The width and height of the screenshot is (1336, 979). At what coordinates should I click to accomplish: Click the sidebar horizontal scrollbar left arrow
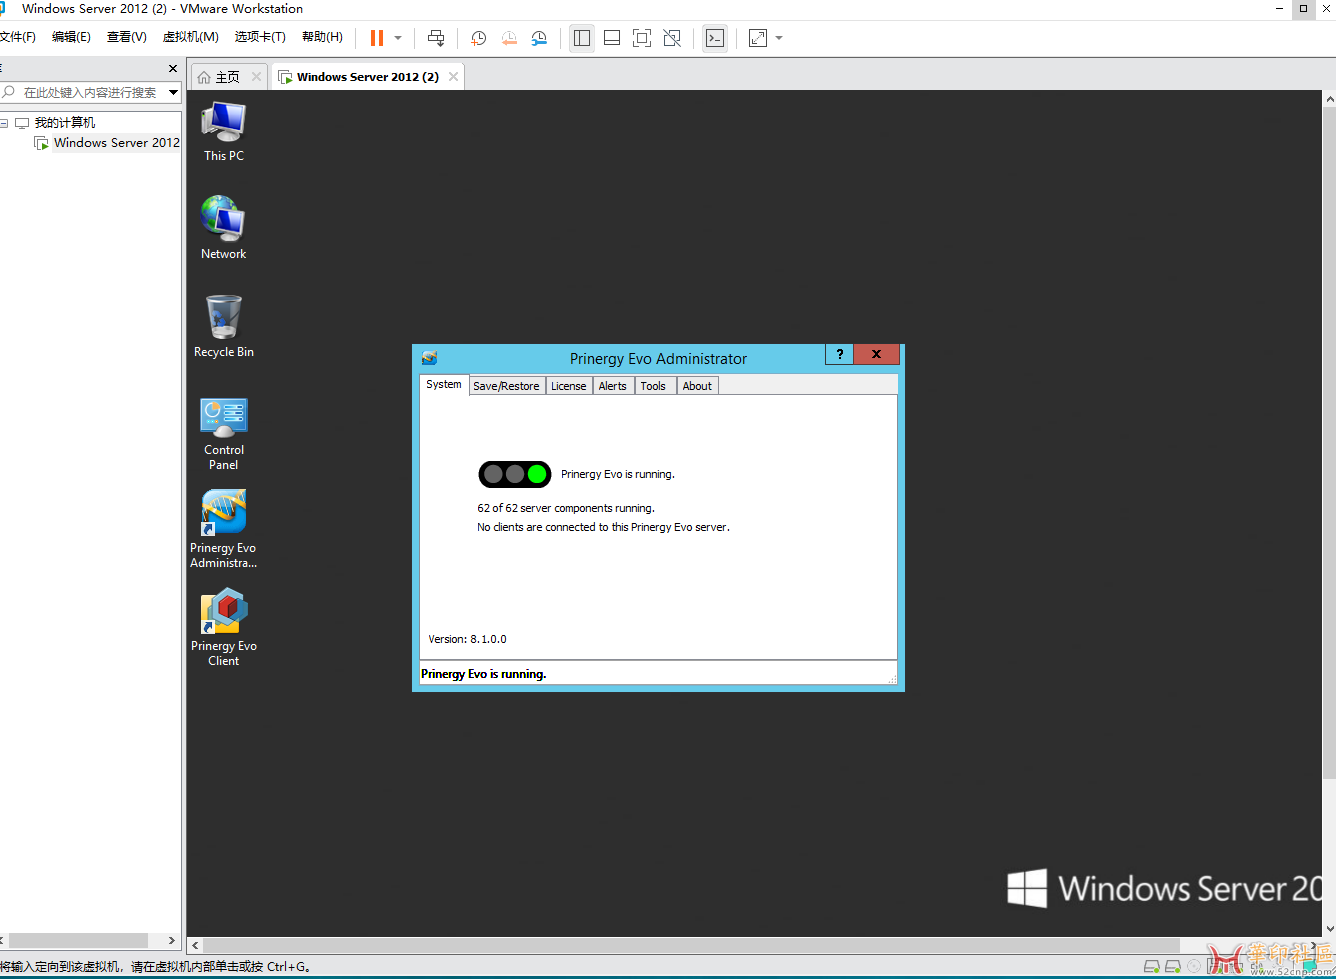coord(3,941)
